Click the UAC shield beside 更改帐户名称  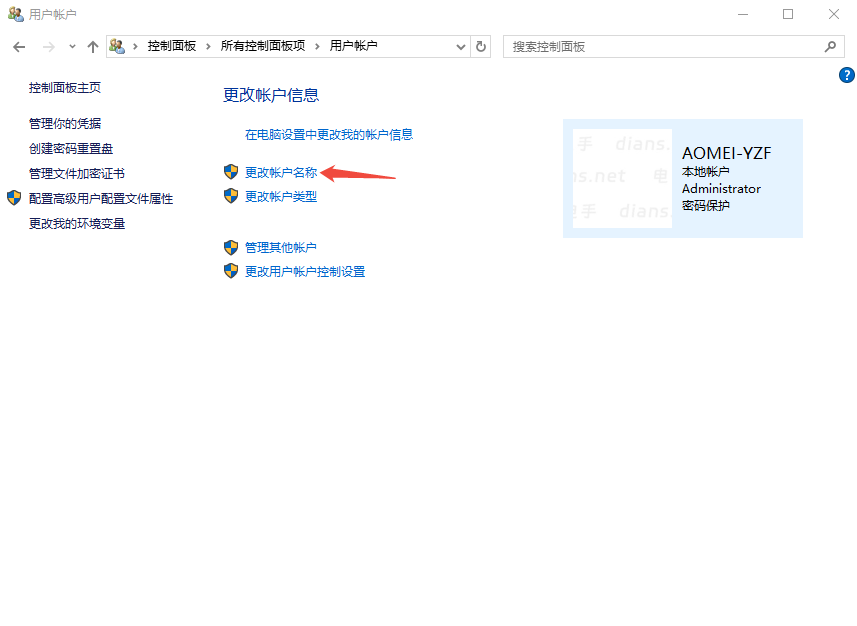click(230, 172)
